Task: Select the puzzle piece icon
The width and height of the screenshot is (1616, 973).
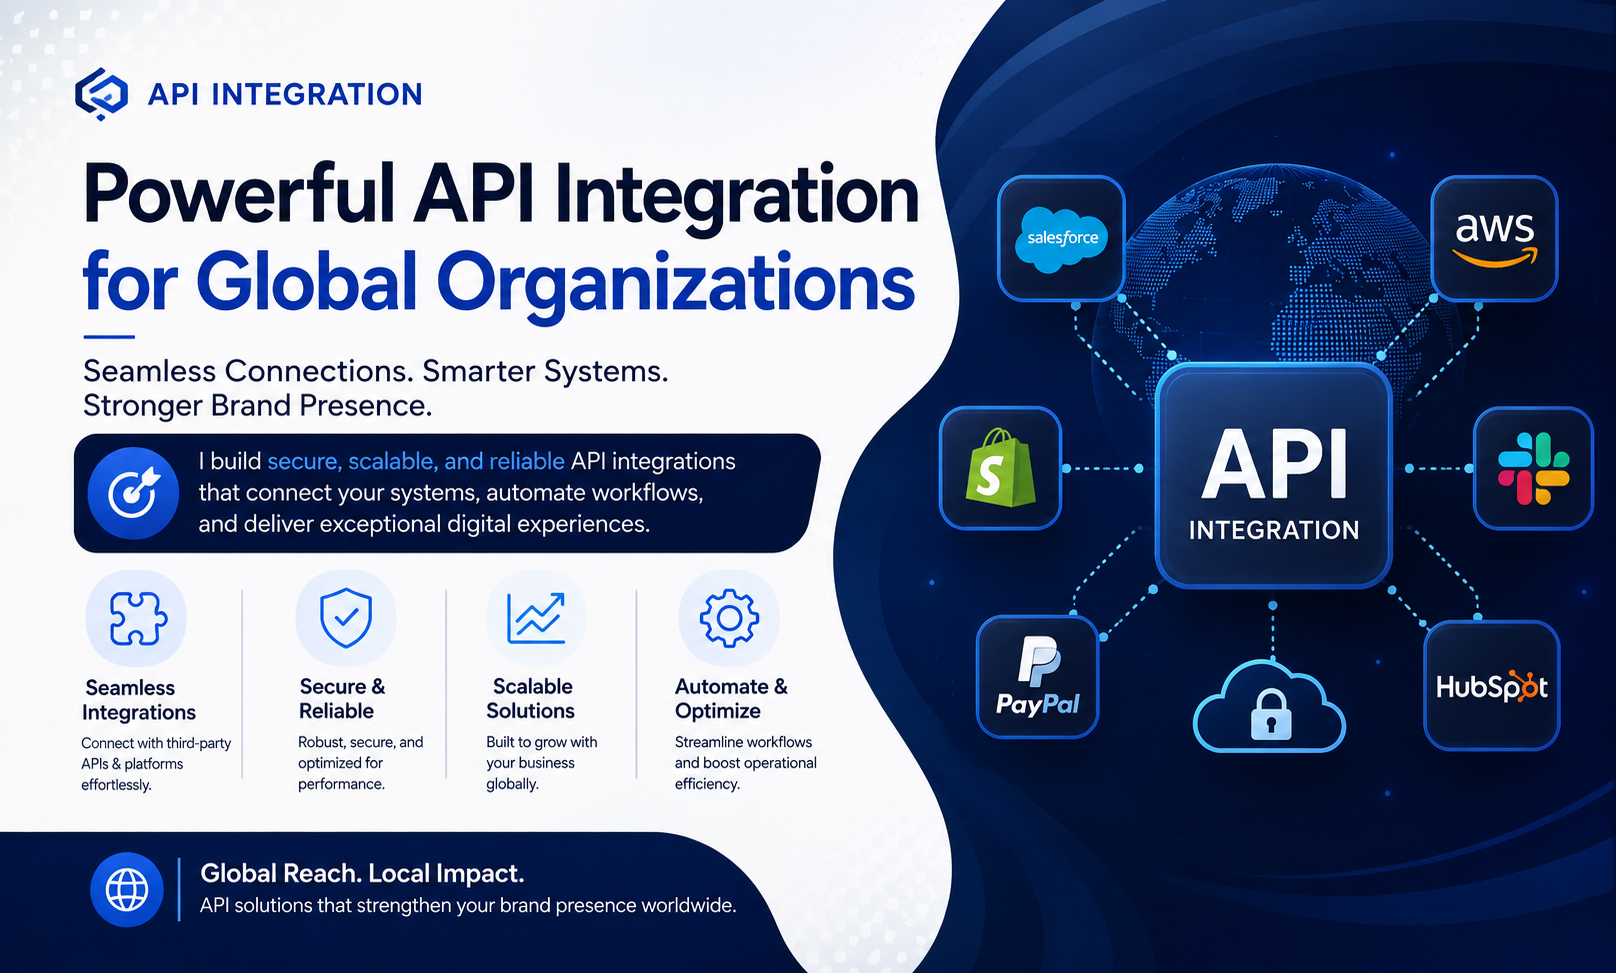Action: point(136,618)
